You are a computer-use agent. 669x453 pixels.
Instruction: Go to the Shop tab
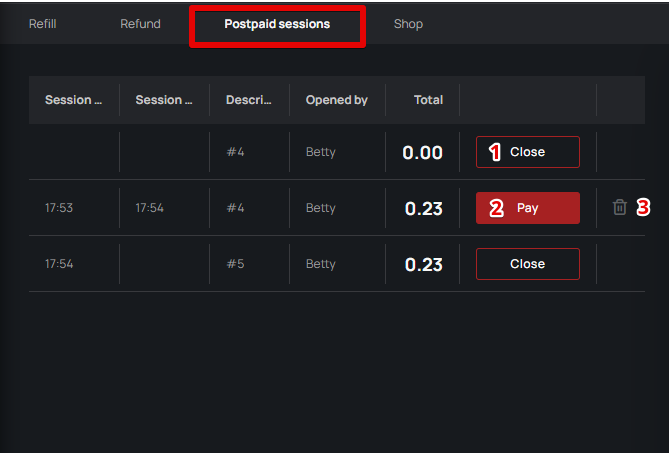coord(408,24)
